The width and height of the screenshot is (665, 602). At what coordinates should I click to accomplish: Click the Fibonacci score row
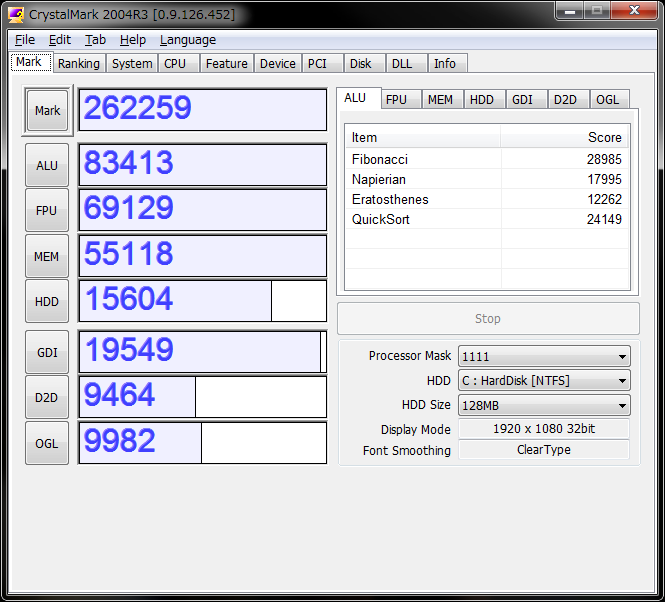click(486, 159)
